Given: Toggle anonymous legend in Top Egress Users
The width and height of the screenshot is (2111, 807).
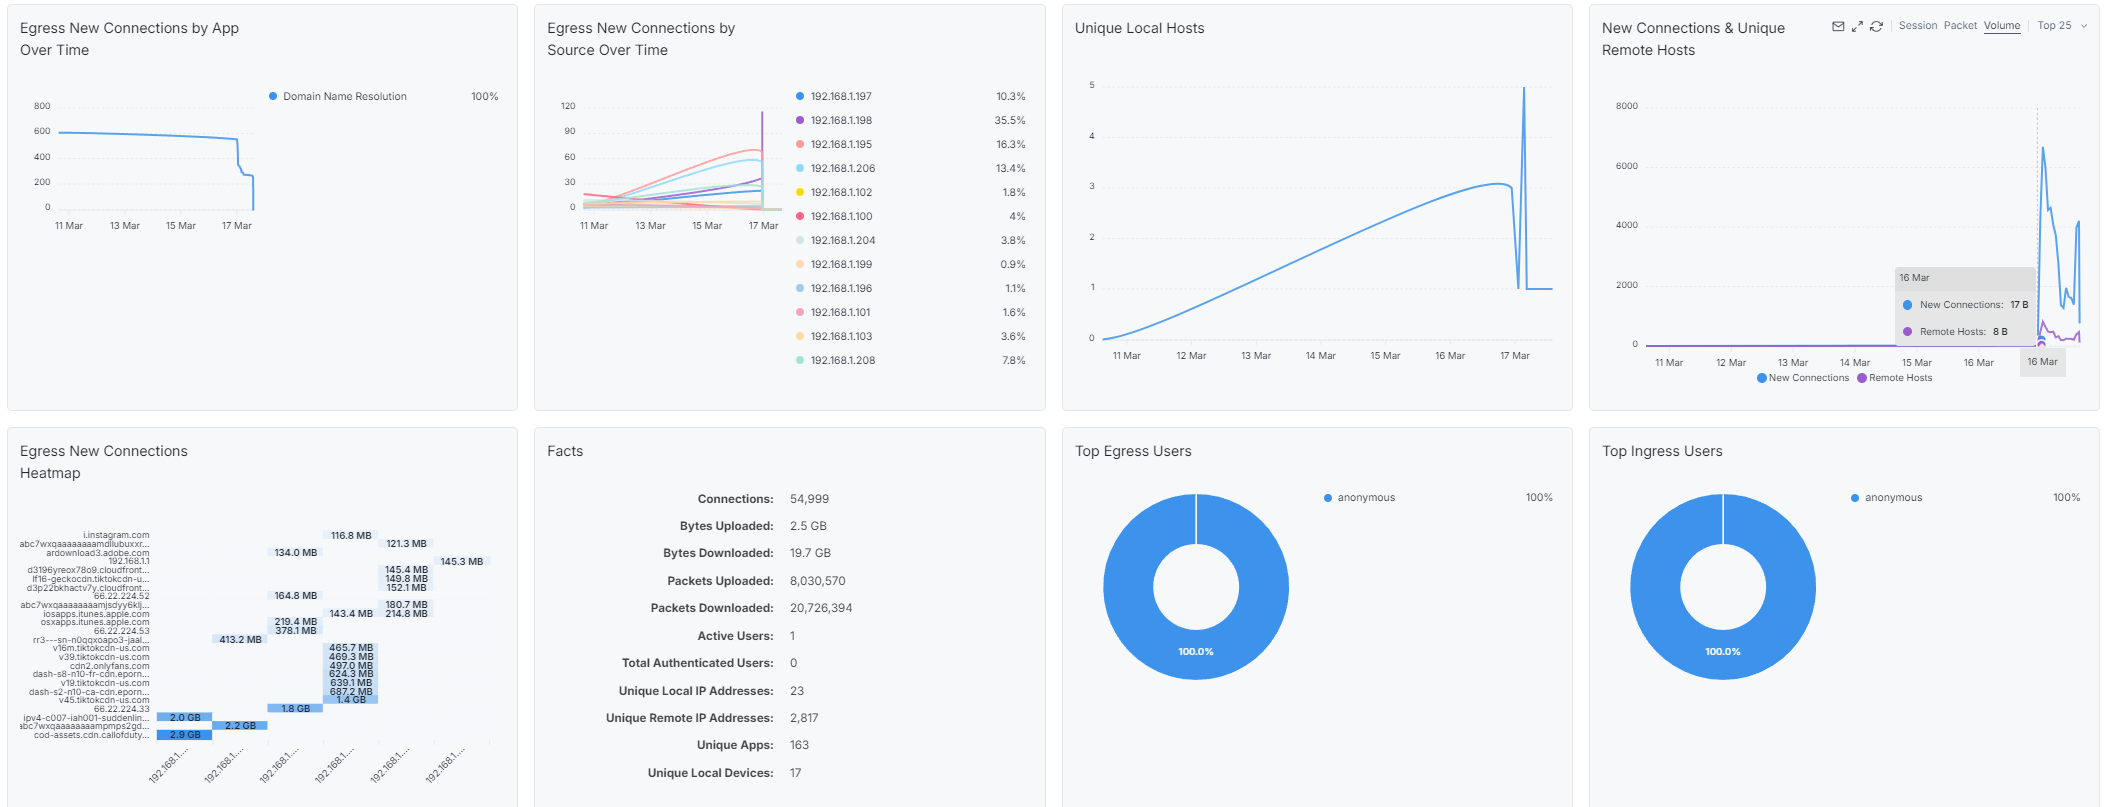Looking at the screenshot, I should (1359, 498).
